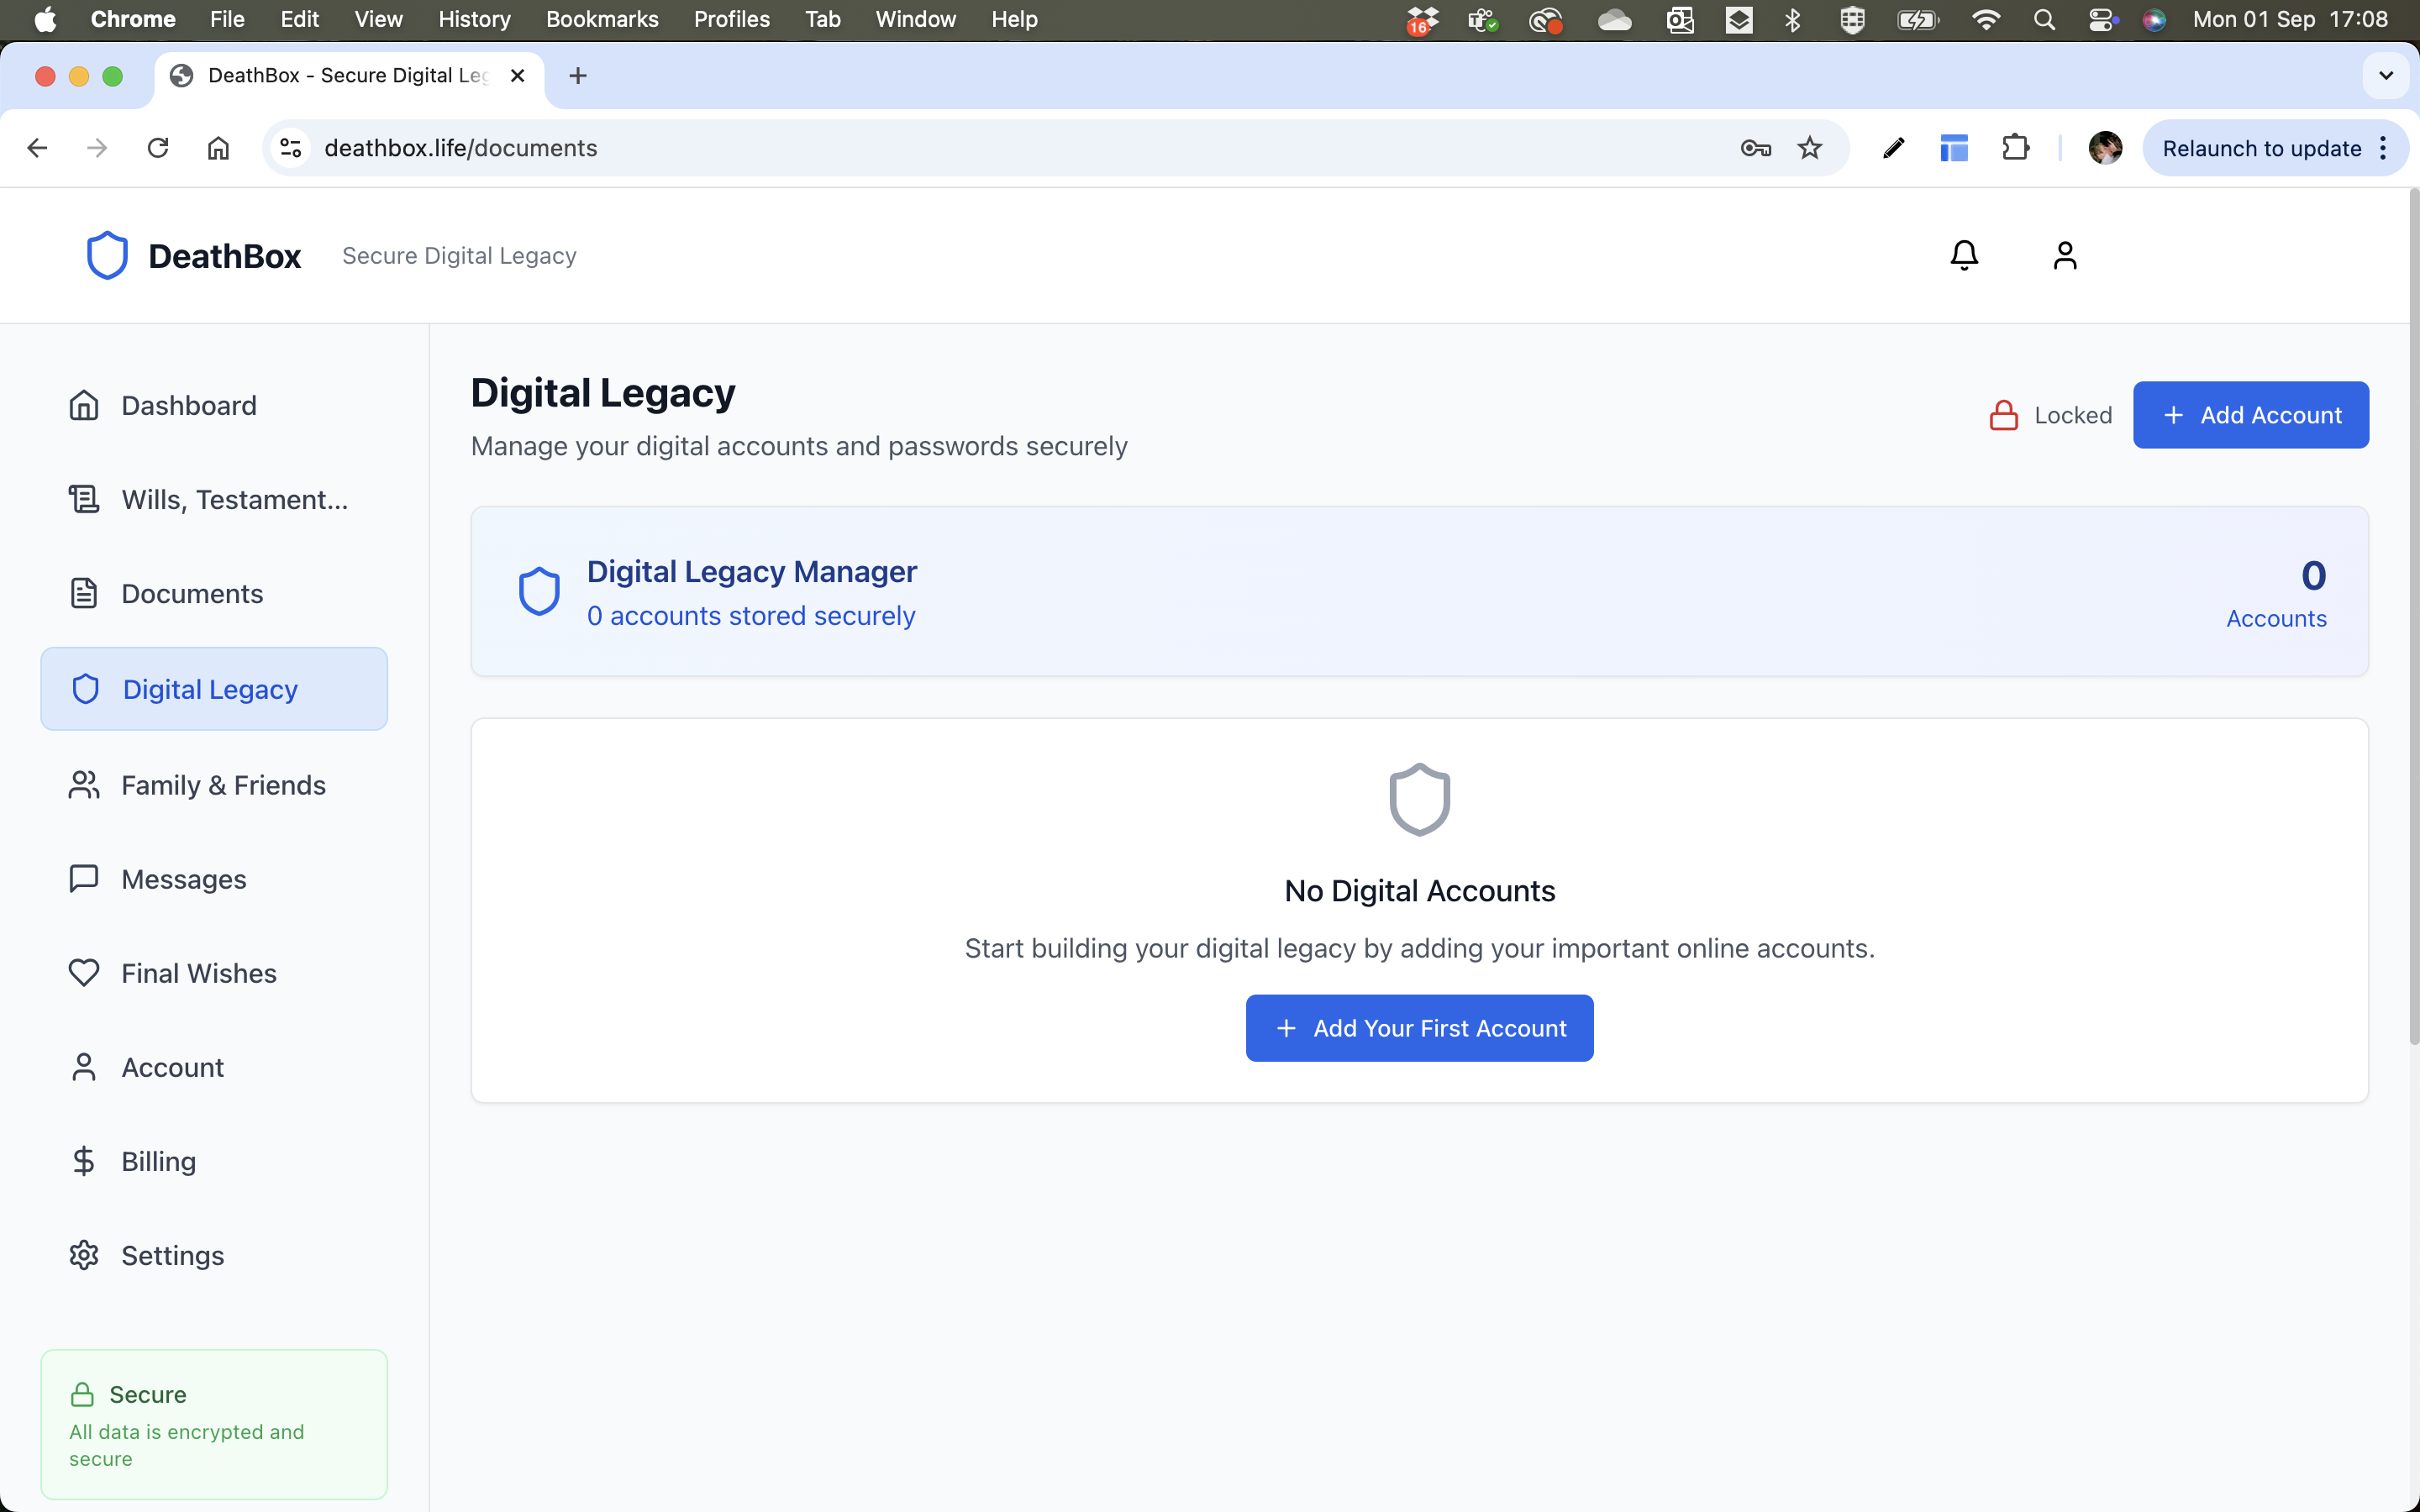Click the Wills scroll icon in sidebar
The height and width of the screenshot is (1512, 2420).
pos(84,499)
